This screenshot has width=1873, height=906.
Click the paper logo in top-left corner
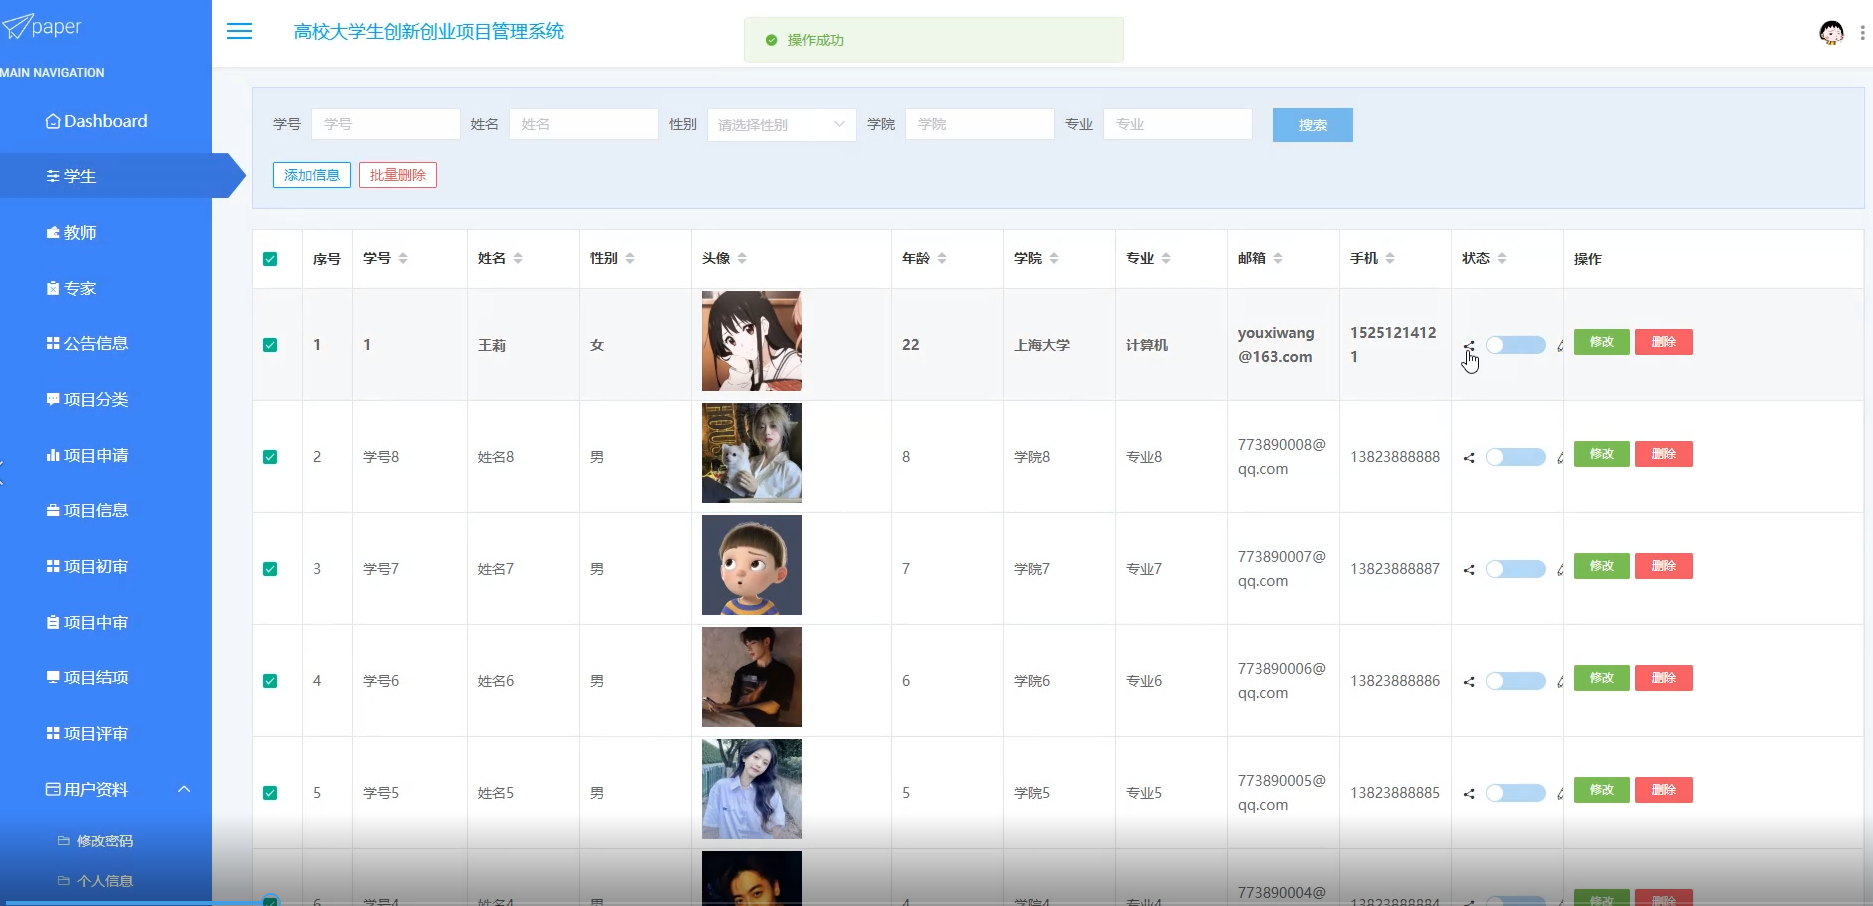point(43,26)
